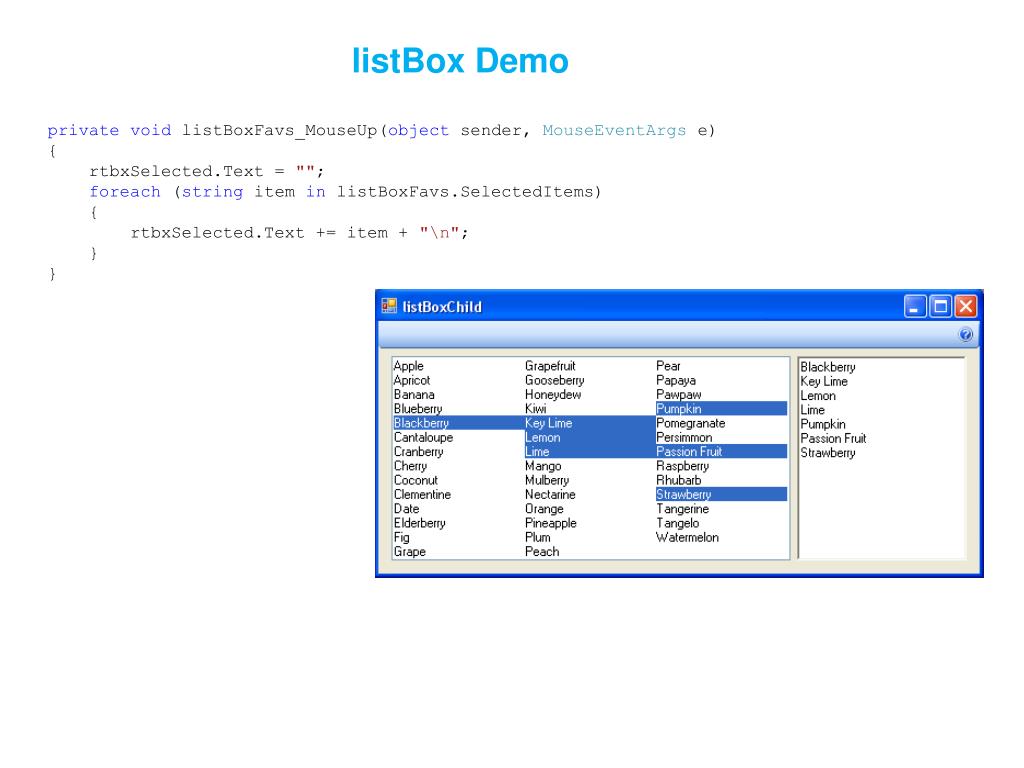Select Cantaloupe in the fruit list
This screenshot has height=768, width=1024.
click(423, 438)
